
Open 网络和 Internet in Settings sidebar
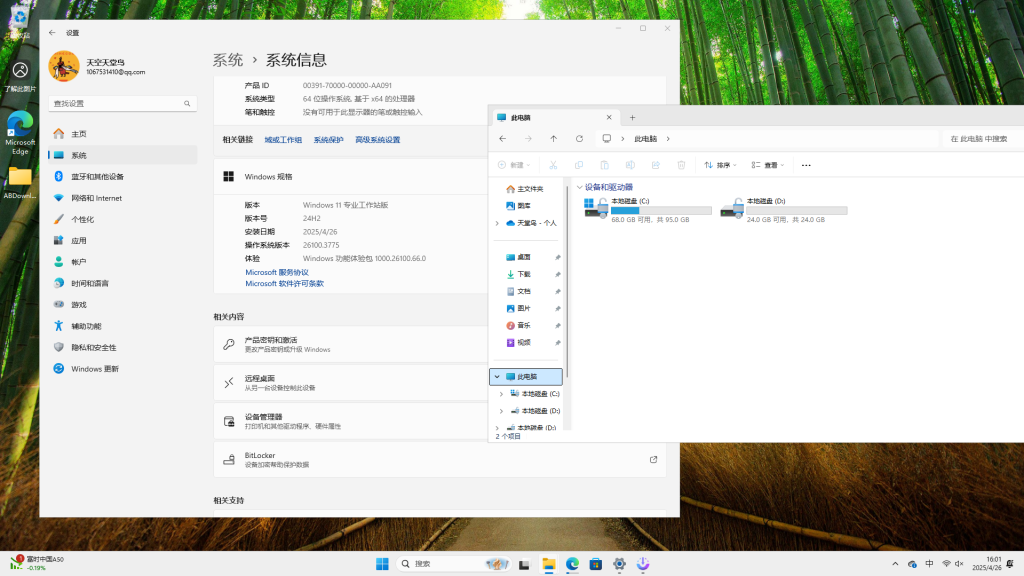(123, 198)
